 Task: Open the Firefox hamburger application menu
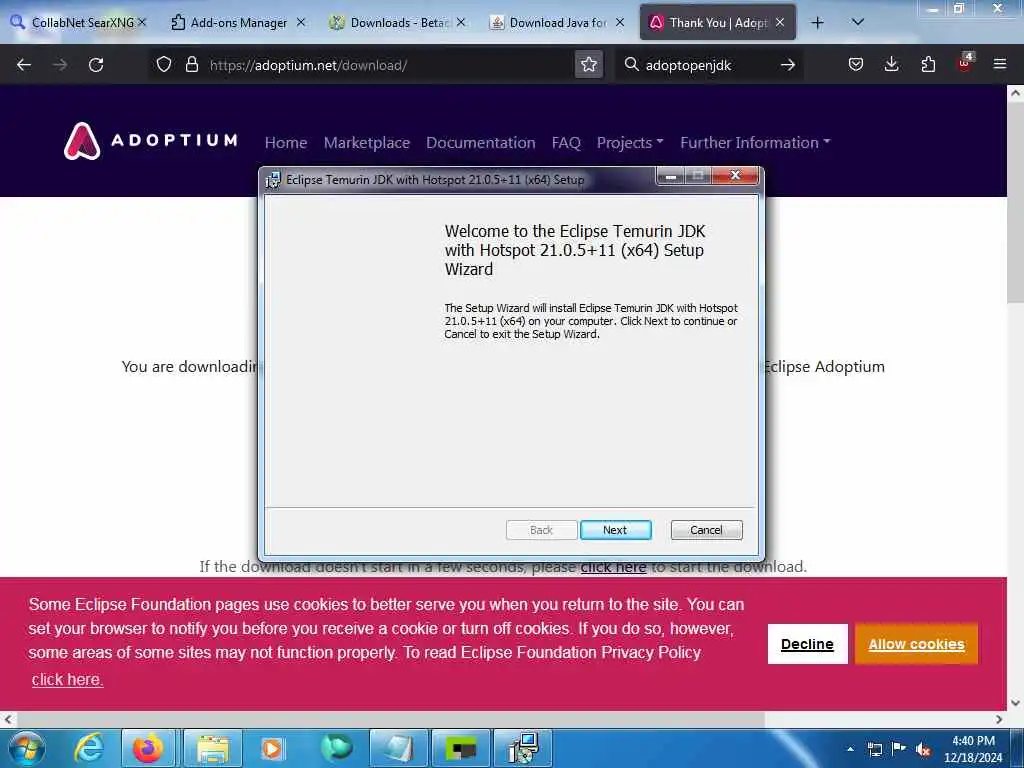coord(1000,65)
